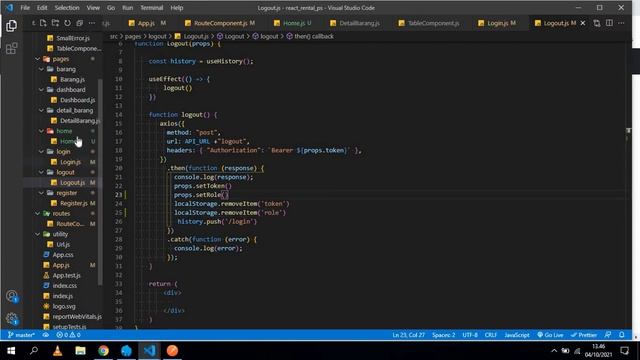
Task: Open changes compare icon in editor toolbar
Action: 597,23
